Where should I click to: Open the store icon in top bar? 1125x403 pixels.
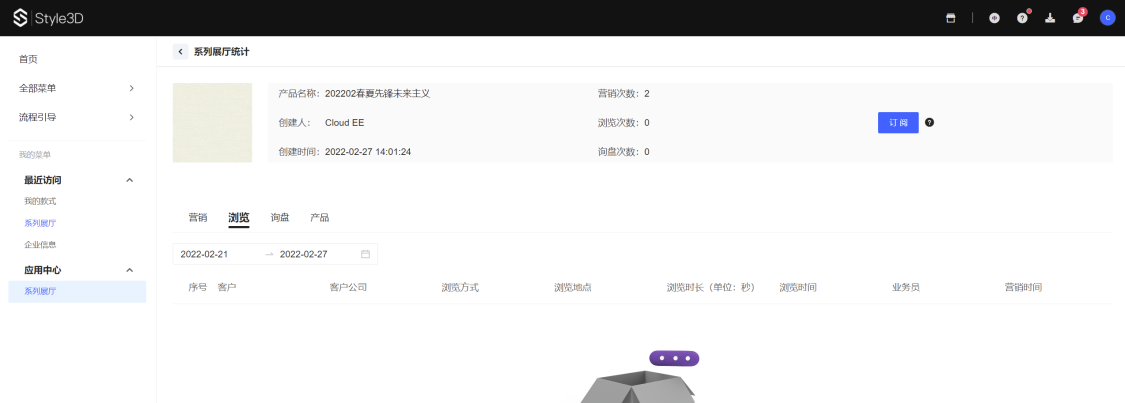(950, 18)
